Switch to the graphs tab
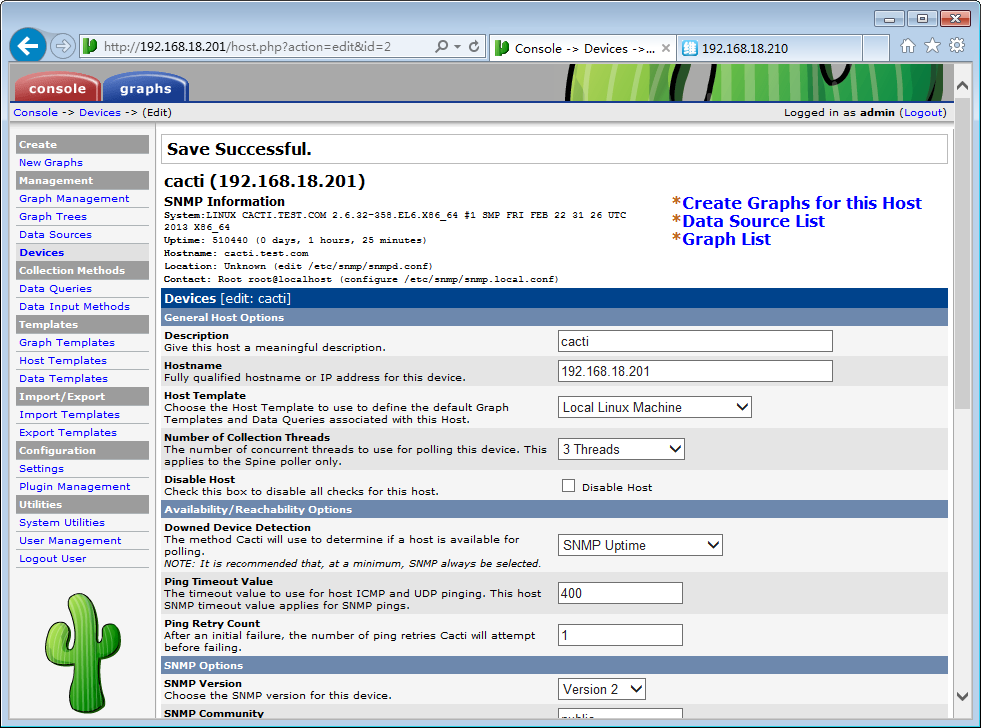Image resolution: width=981 pixels, height=728 pixels. (x=145, y=88)
